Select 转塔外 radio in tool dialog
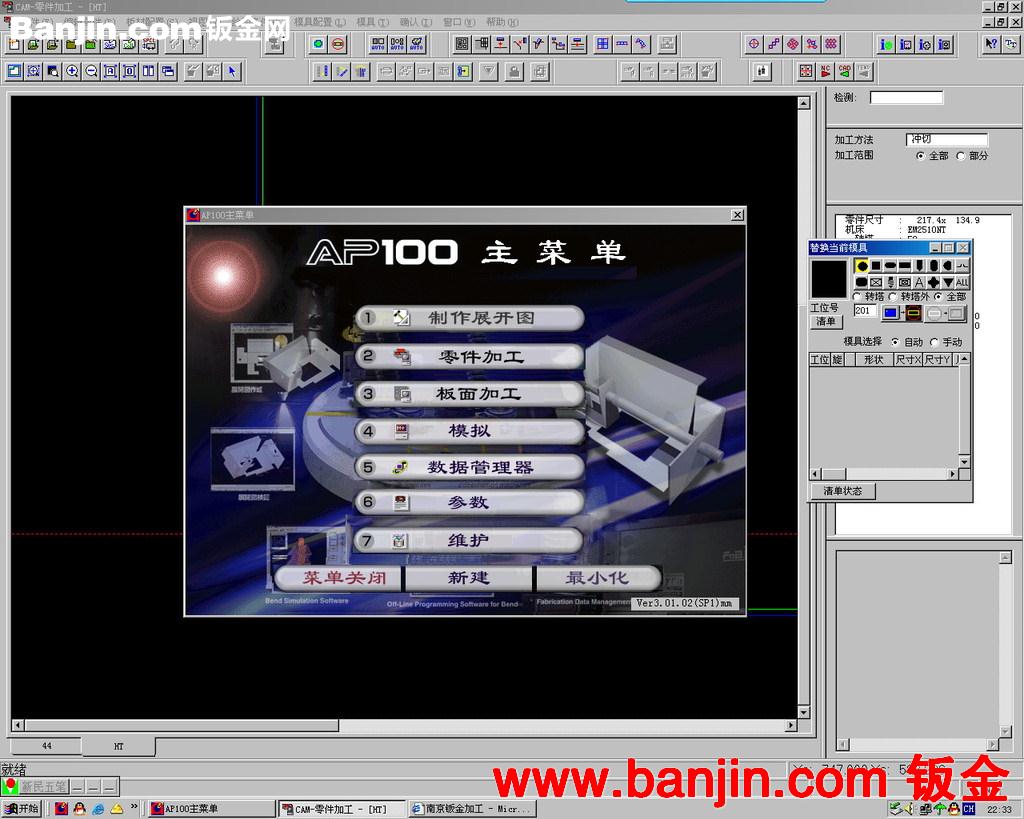This screenshot has width=1024, height=819. point(893,297)
